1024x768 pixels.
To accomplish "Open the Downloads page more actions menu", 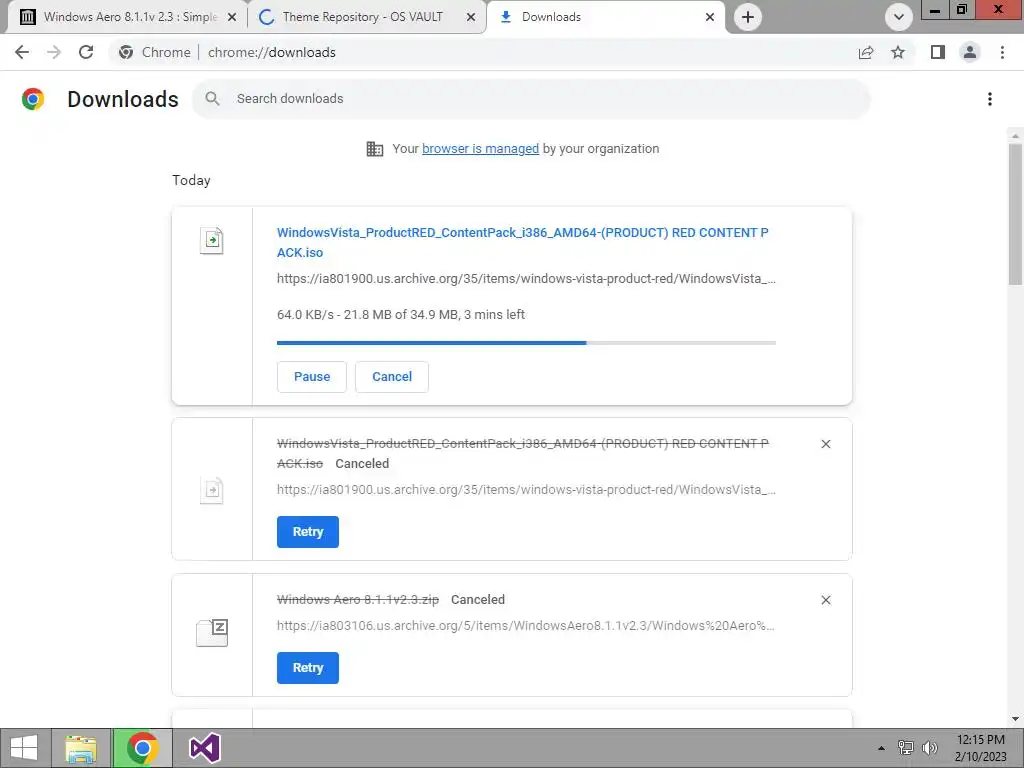I will 990,99.
